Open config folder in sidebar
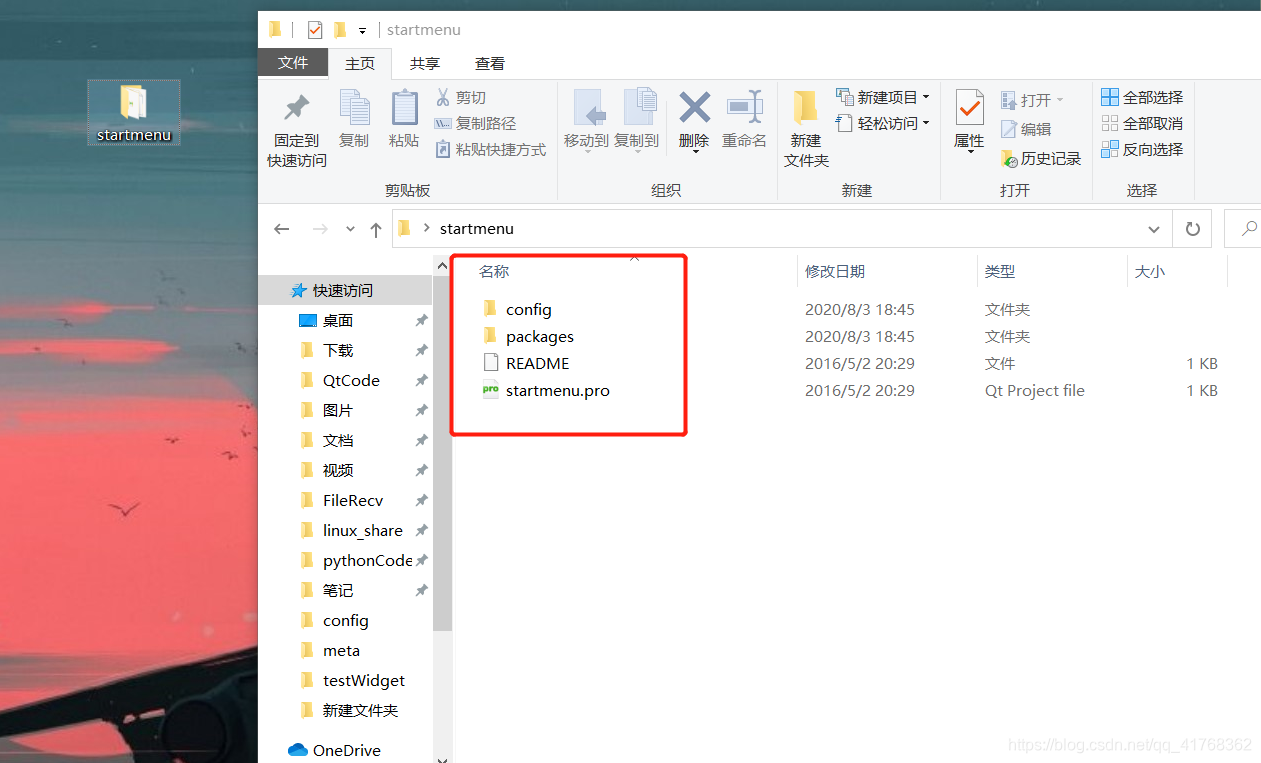Viewport: 1261px width, 763px height. (346, 620)
